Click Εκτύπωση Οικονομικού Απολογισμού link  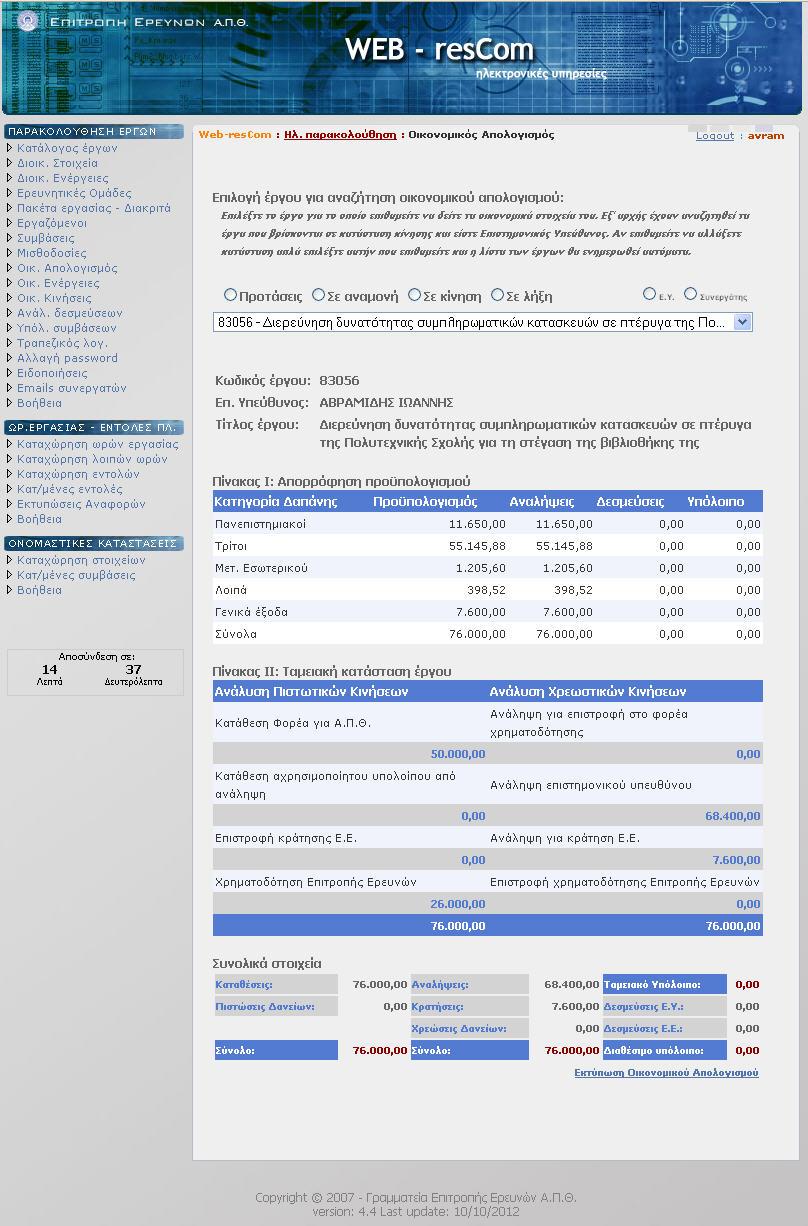tap(666, 1073)
